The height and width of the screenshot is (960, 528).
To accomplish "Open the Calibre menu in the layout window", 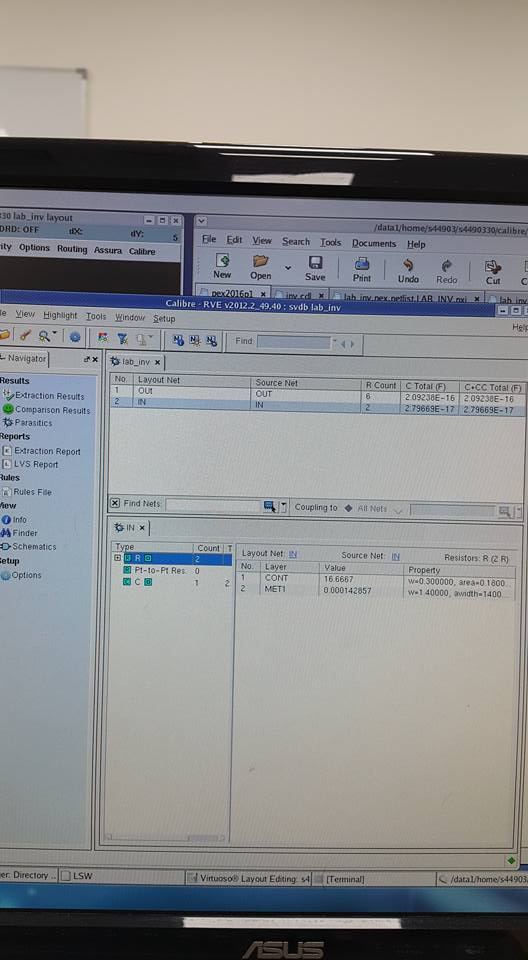I will (x=142, y=251).
